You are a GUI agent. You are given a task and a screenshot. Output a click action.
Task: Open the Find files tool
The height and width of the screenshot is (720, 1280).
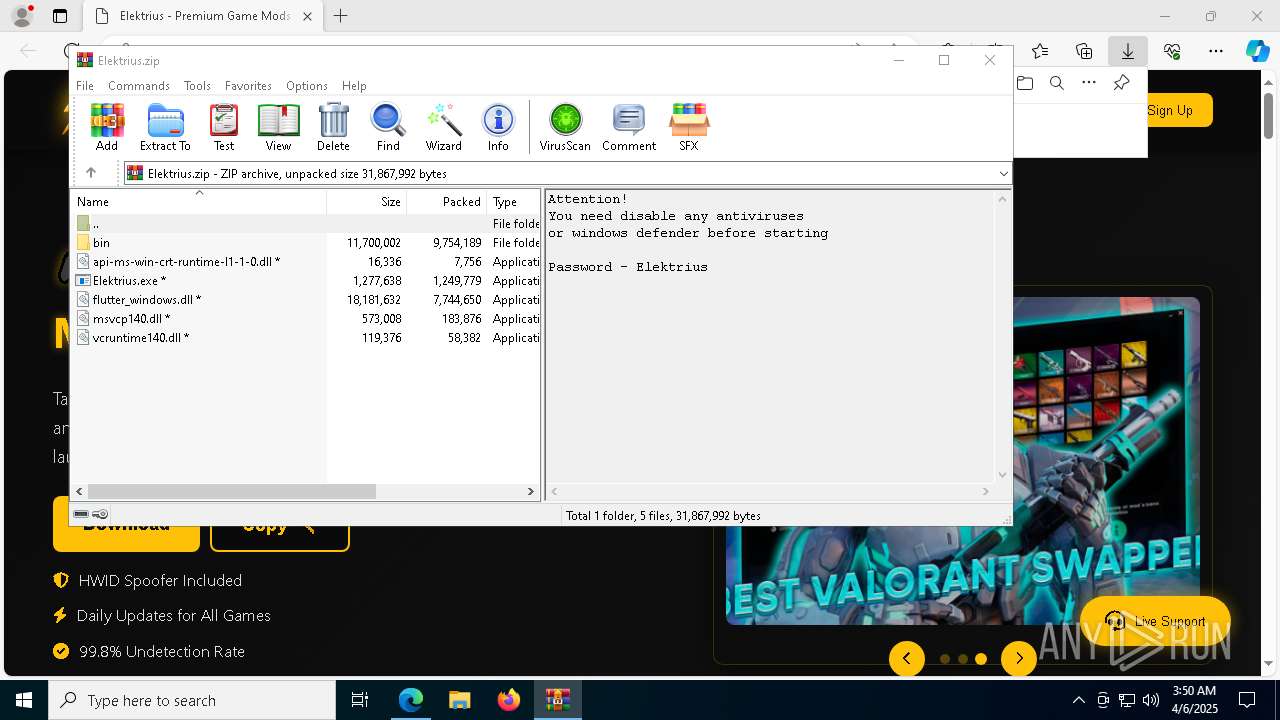point(388,127)
